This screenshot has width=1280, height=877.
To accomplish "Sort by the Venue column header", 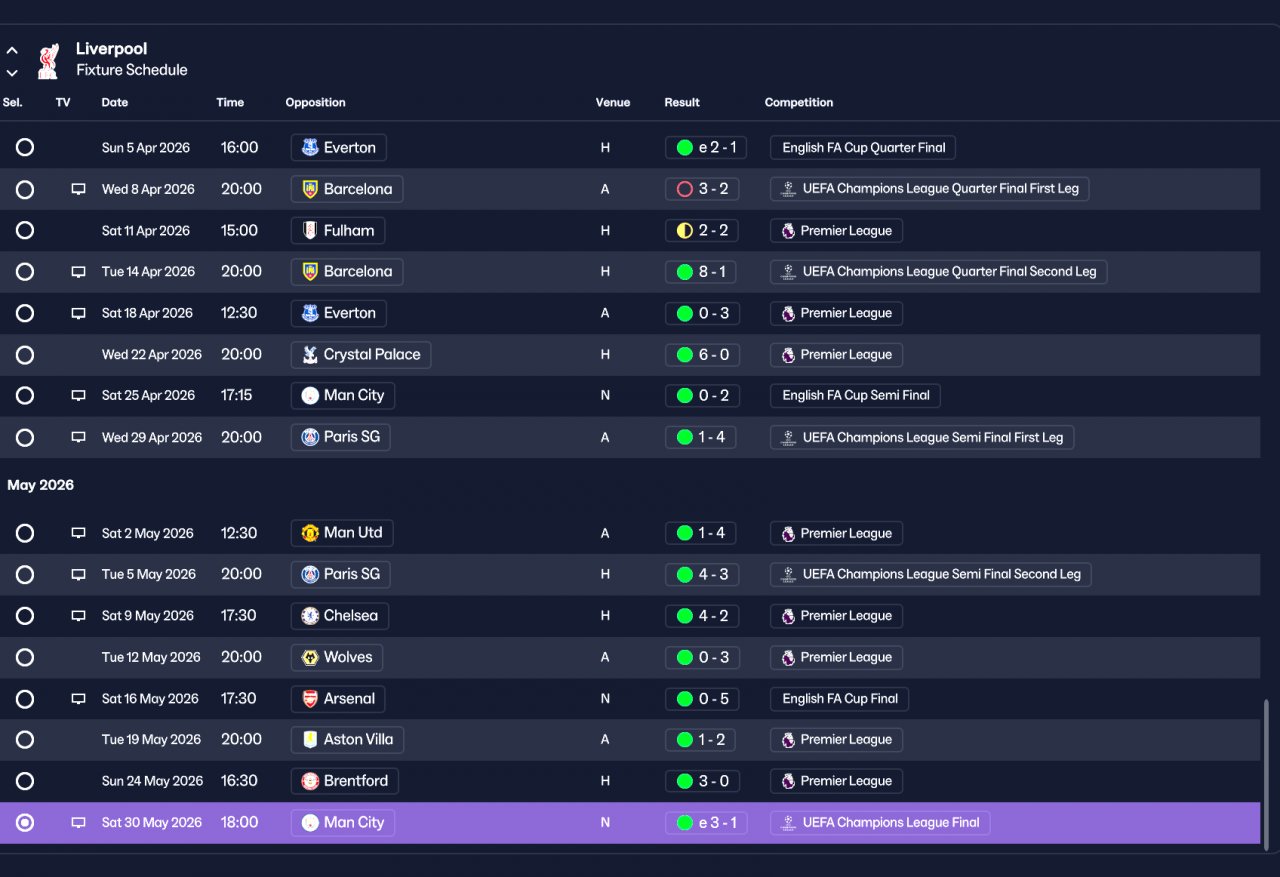I will click(613, 103).
